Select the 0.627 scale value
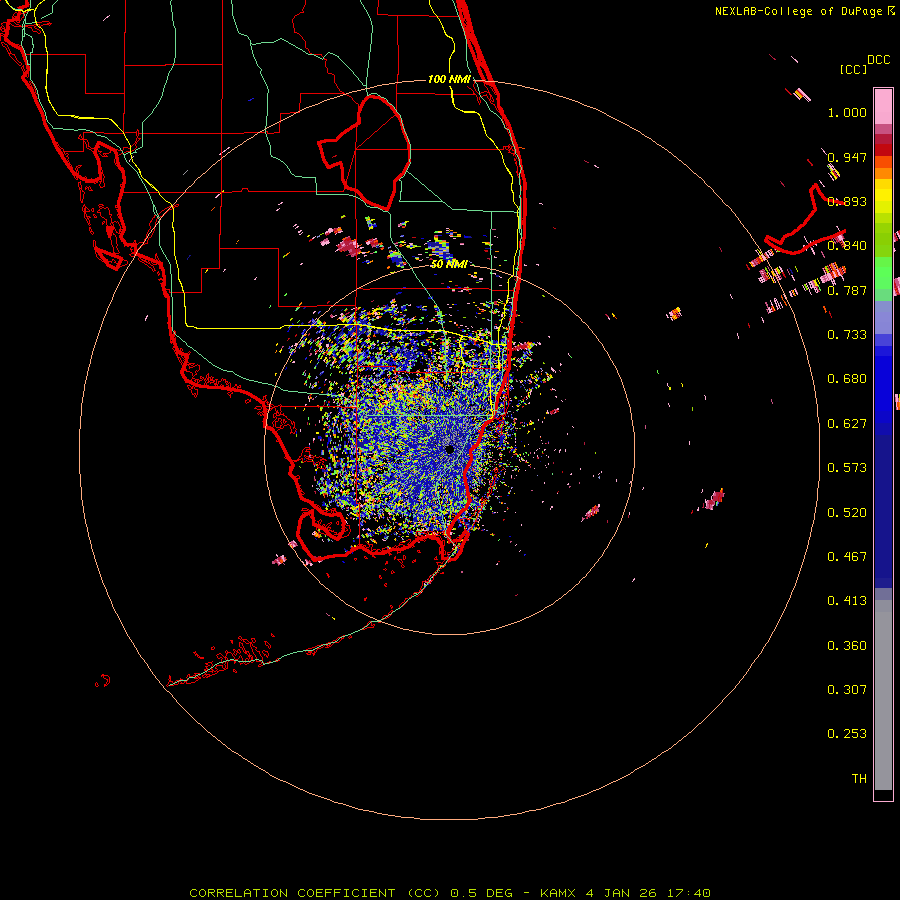Image resolution: width=900 pixels, height=900 pixels. (x=847, y=424)
